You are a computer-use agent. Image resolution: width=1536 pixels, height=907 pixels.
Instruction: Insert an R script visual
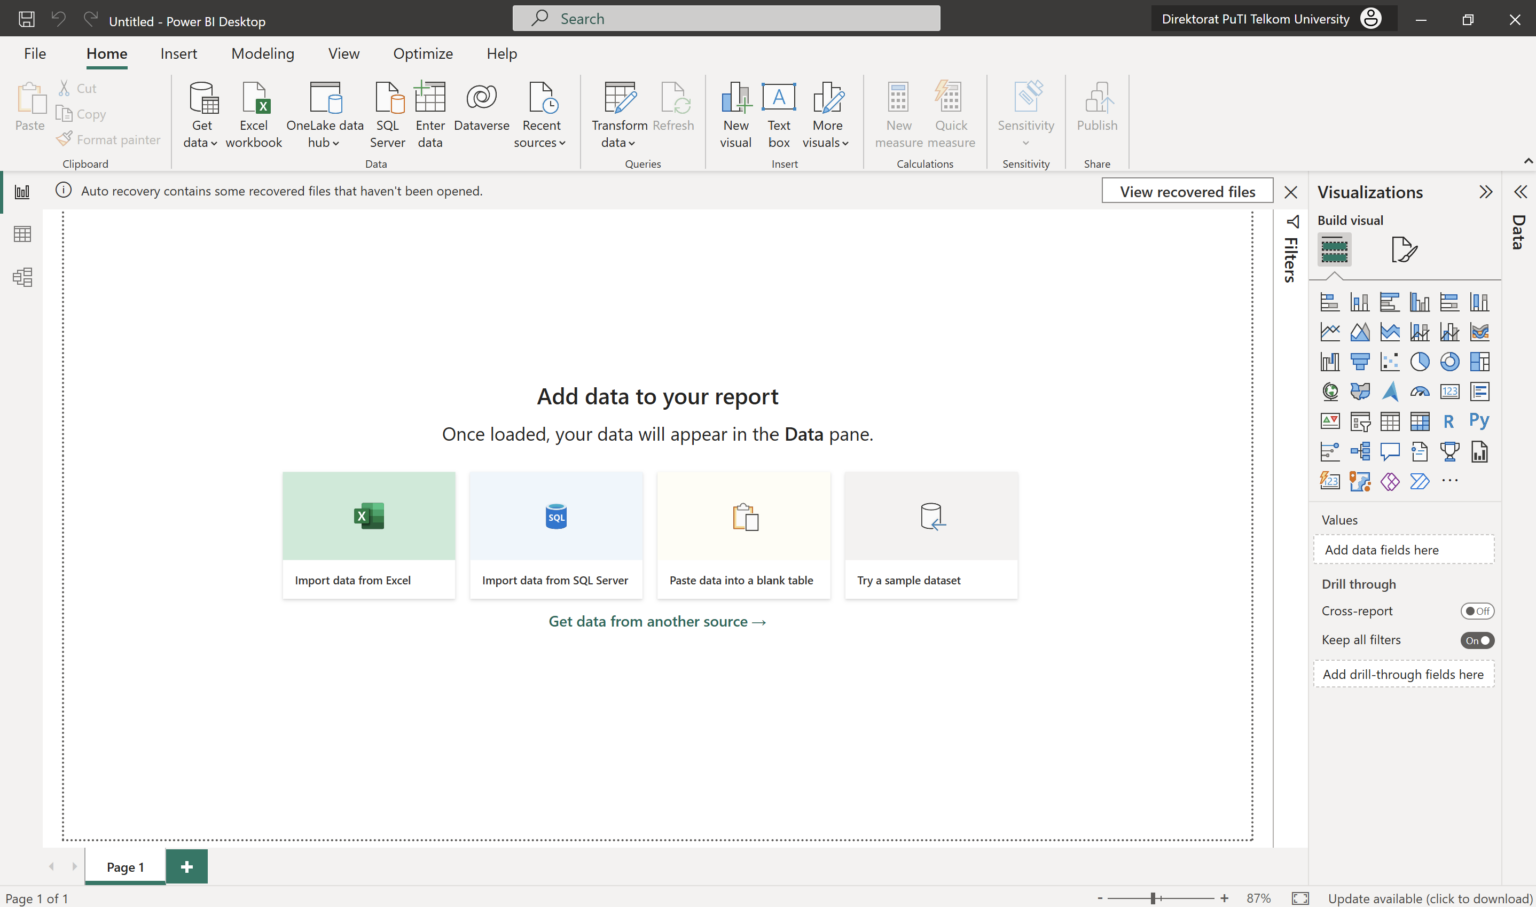(1449, 421)
